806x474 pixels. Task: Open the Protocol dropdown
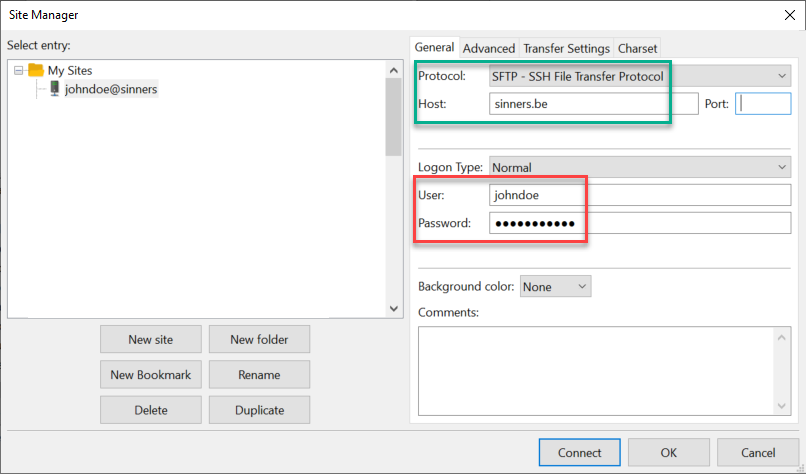638,76
